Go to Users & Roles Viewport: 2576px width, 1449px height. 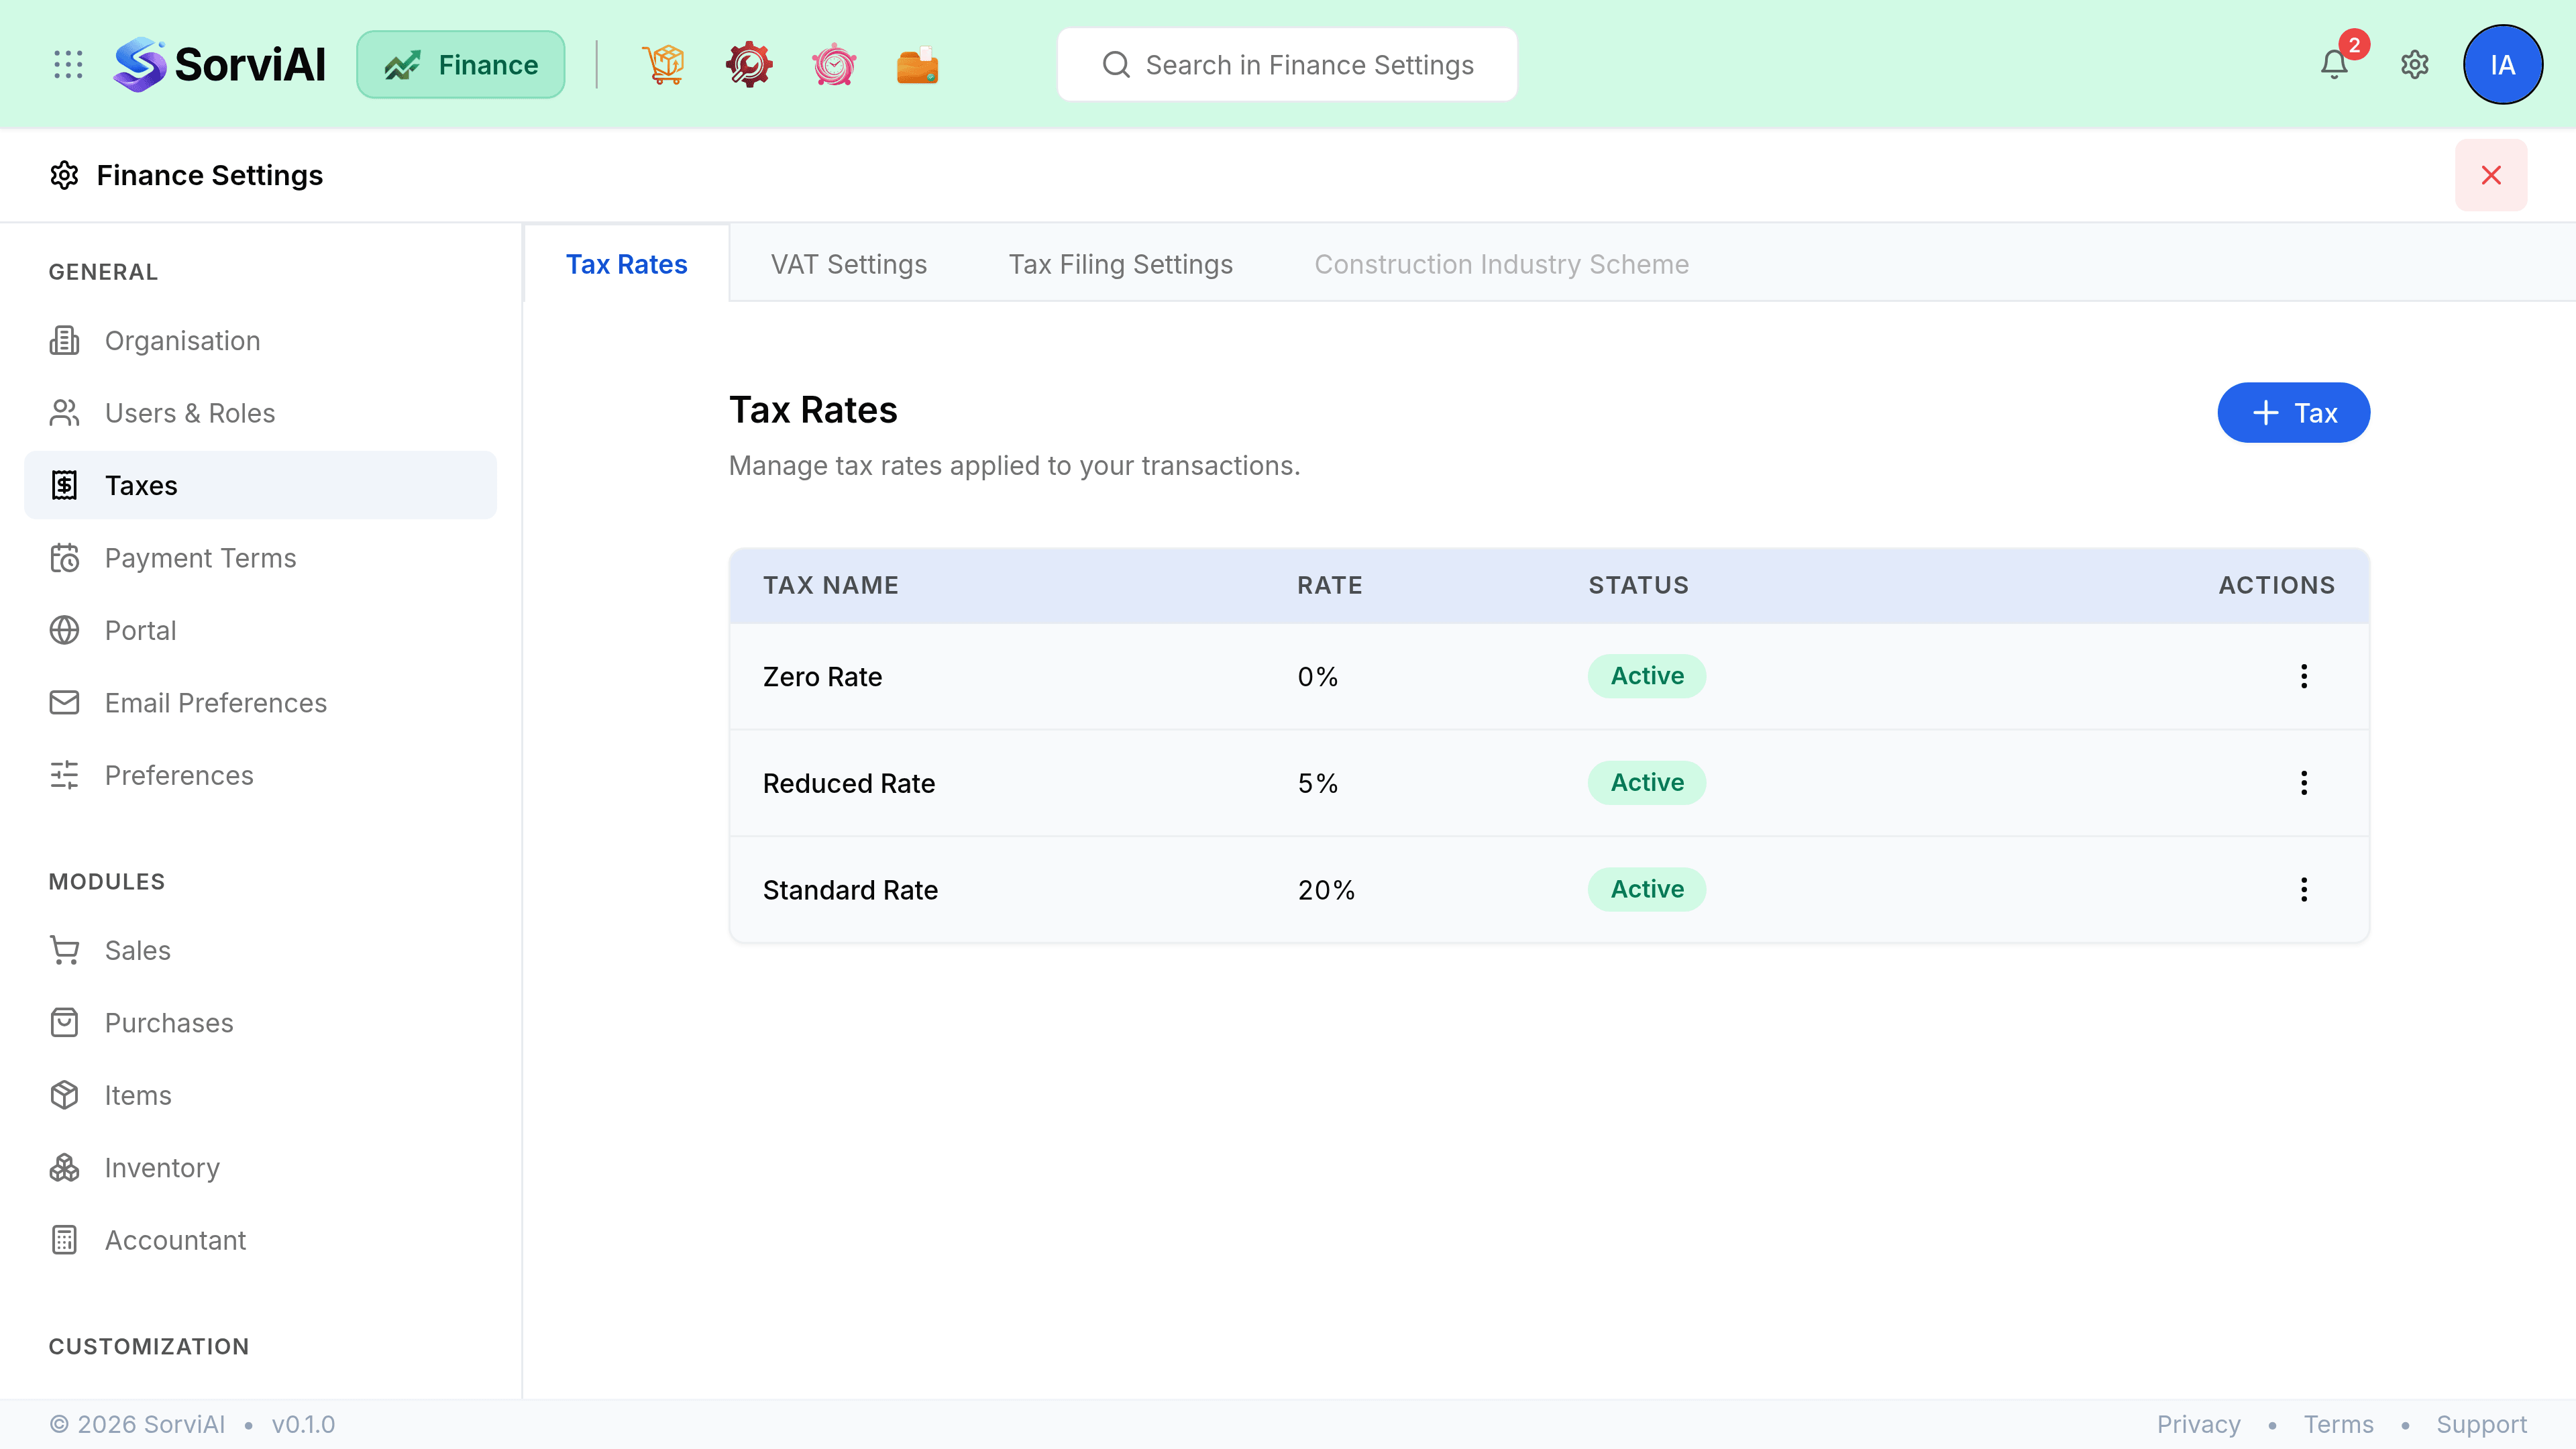point(260,413)
